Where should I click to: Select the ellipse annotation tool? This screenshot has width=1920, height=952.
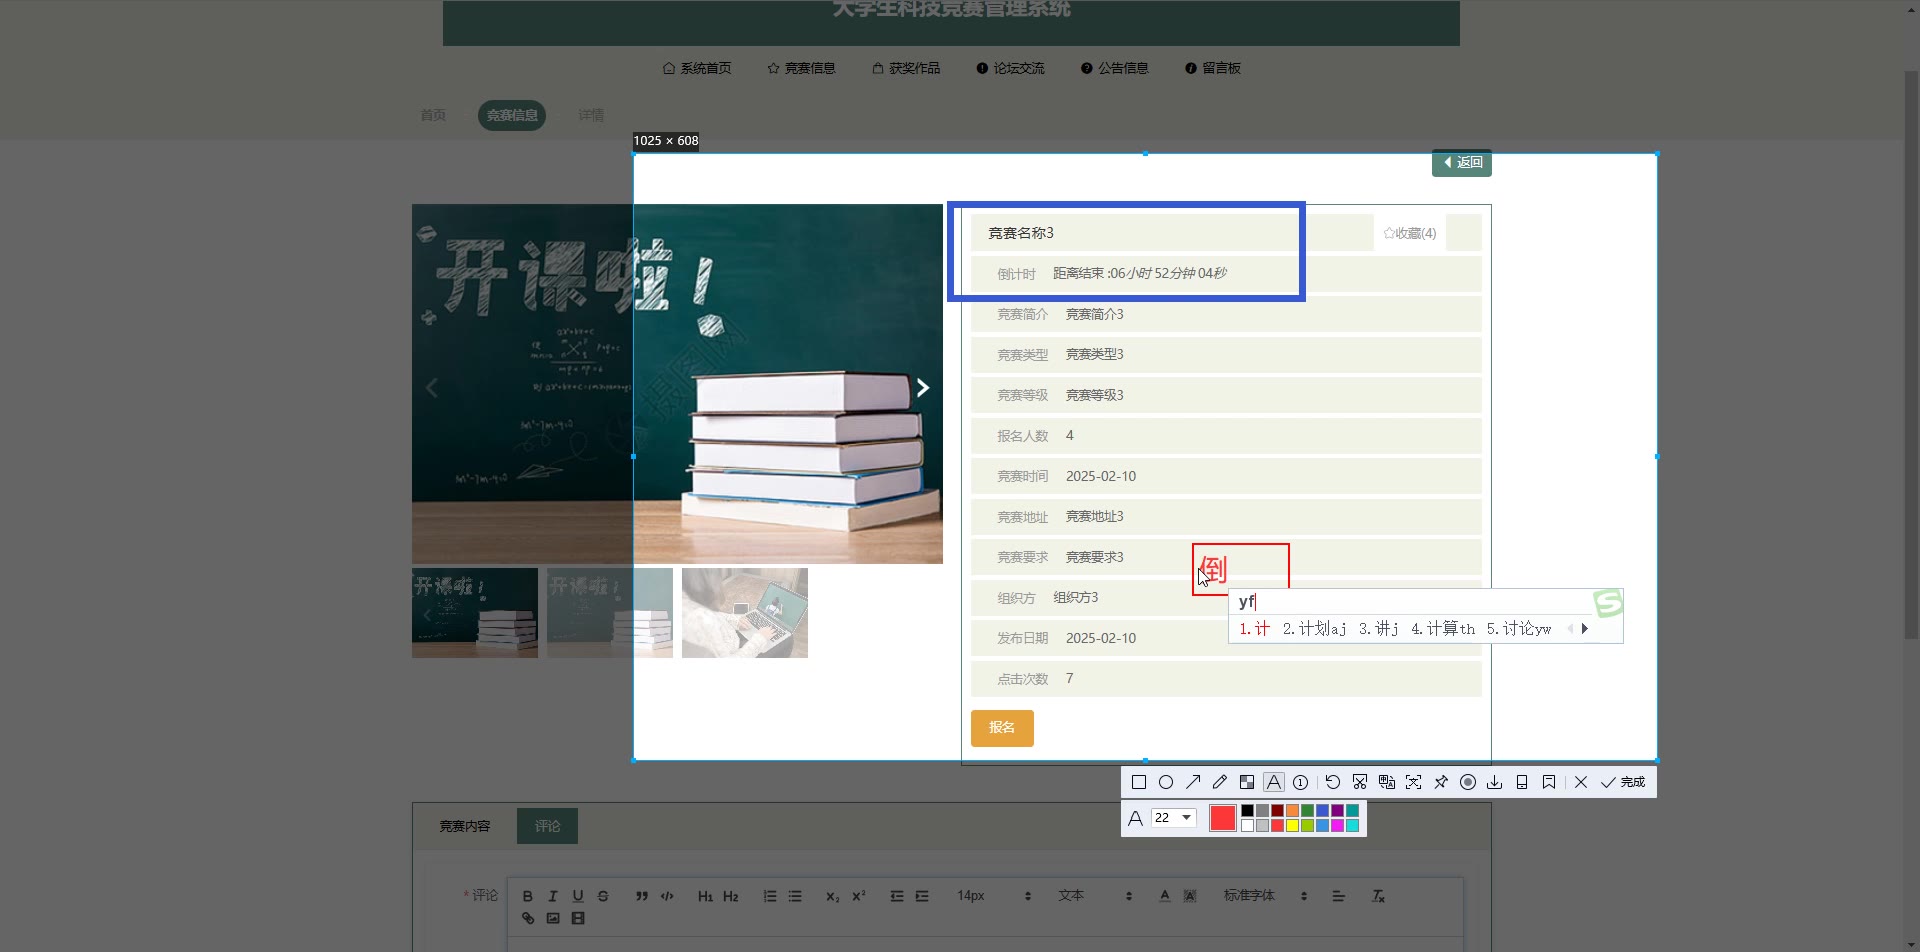point(1166,782)
